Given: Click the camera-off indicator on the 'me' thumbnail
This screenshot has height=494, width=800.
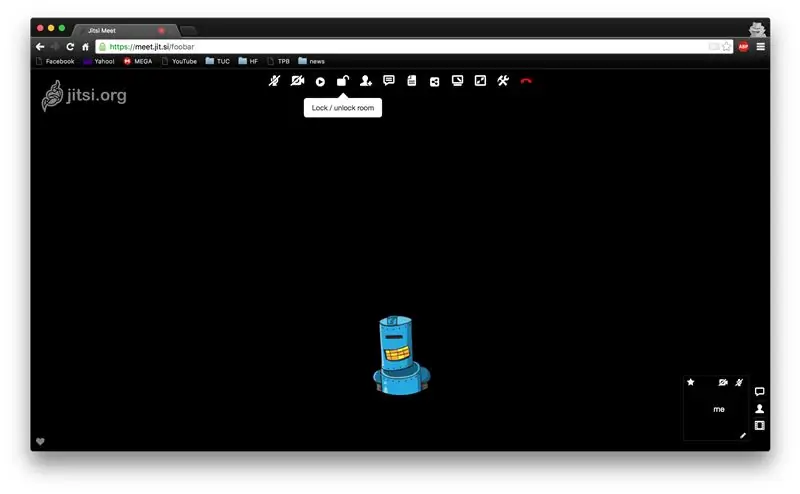Looking at the screenshot, I should point(723,382).
